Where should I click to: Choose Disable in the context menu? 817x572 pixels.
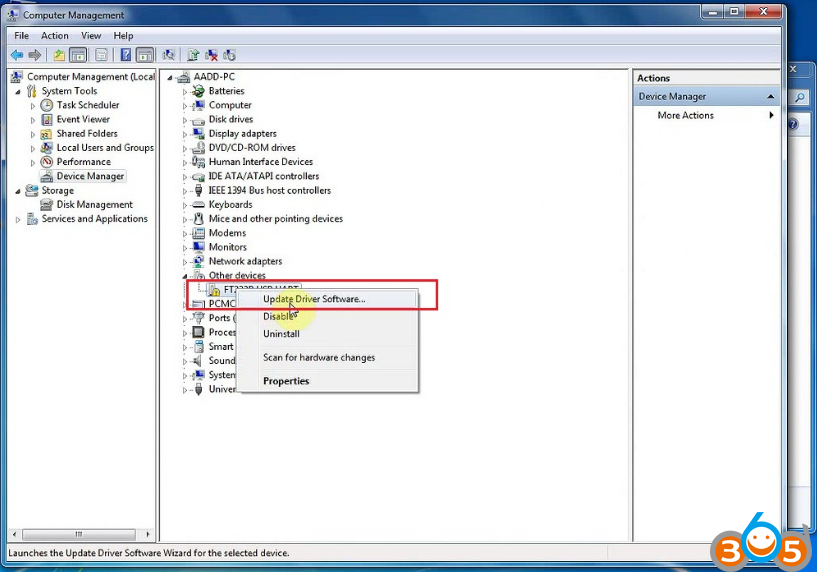coord(328,316)
